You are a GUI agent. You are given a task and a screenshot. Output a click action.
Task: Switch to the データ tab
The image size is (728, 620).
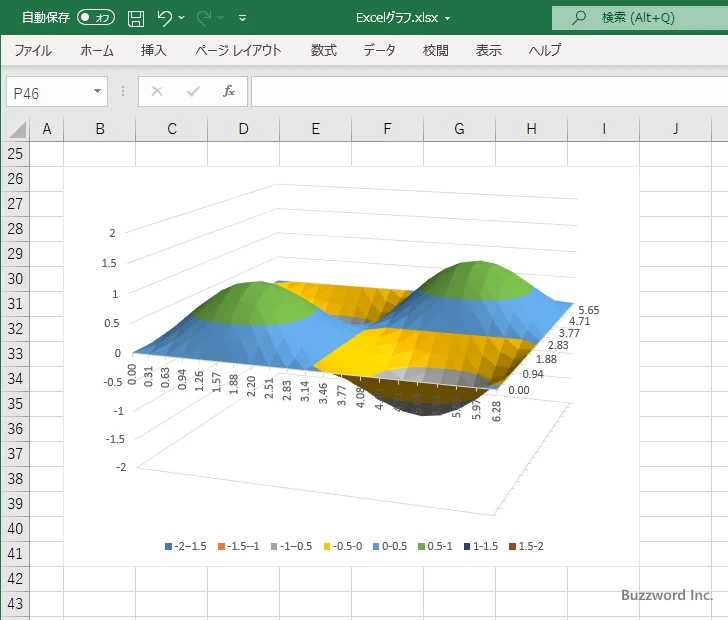click(x=379, y=50)
